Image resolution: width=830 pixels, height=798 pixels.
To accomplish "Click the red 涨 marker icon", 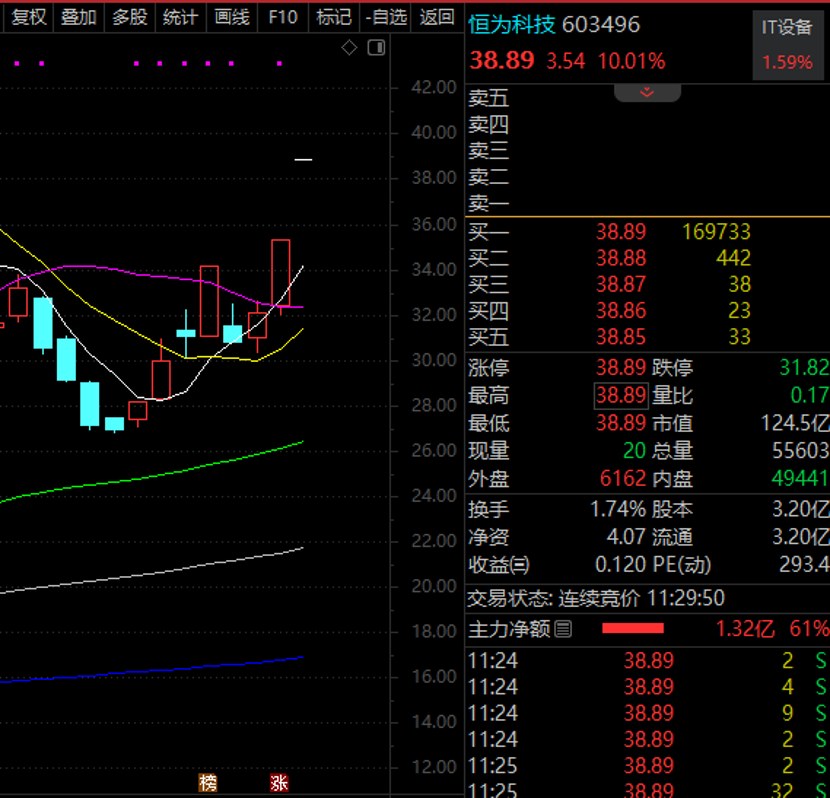I will click(x=278, y=783).
